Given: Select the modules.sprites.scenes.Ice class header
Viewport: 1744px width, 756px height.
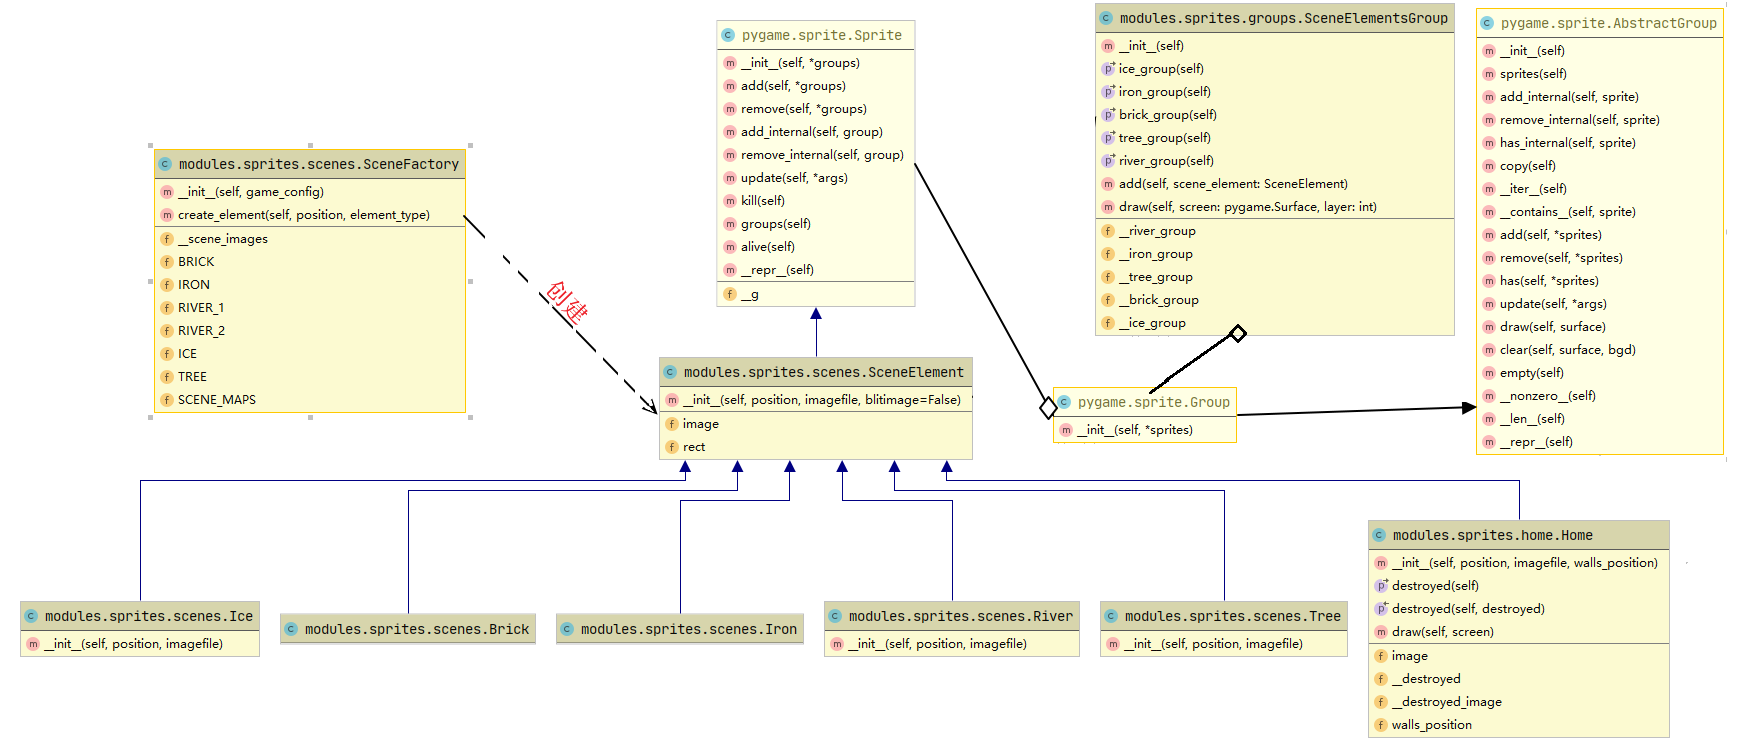Looking at the screenshot, I should 140,616.
